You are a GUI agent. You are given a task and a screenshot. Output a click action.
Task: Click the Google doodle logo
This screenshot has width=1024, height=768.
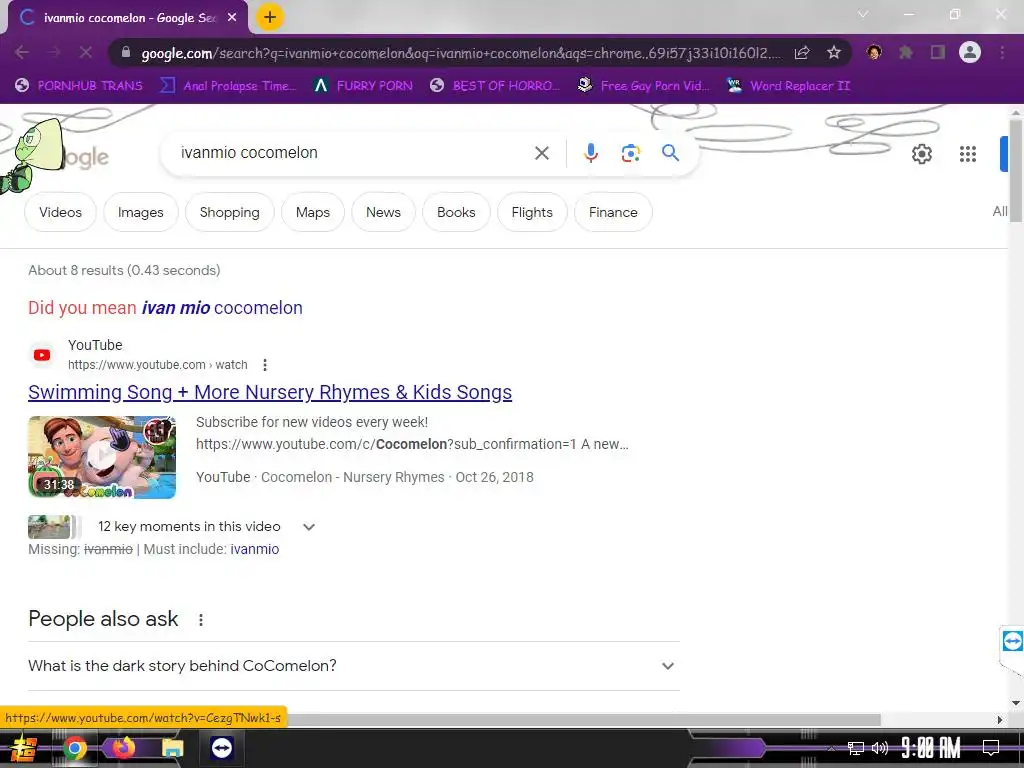coord(56,155)
